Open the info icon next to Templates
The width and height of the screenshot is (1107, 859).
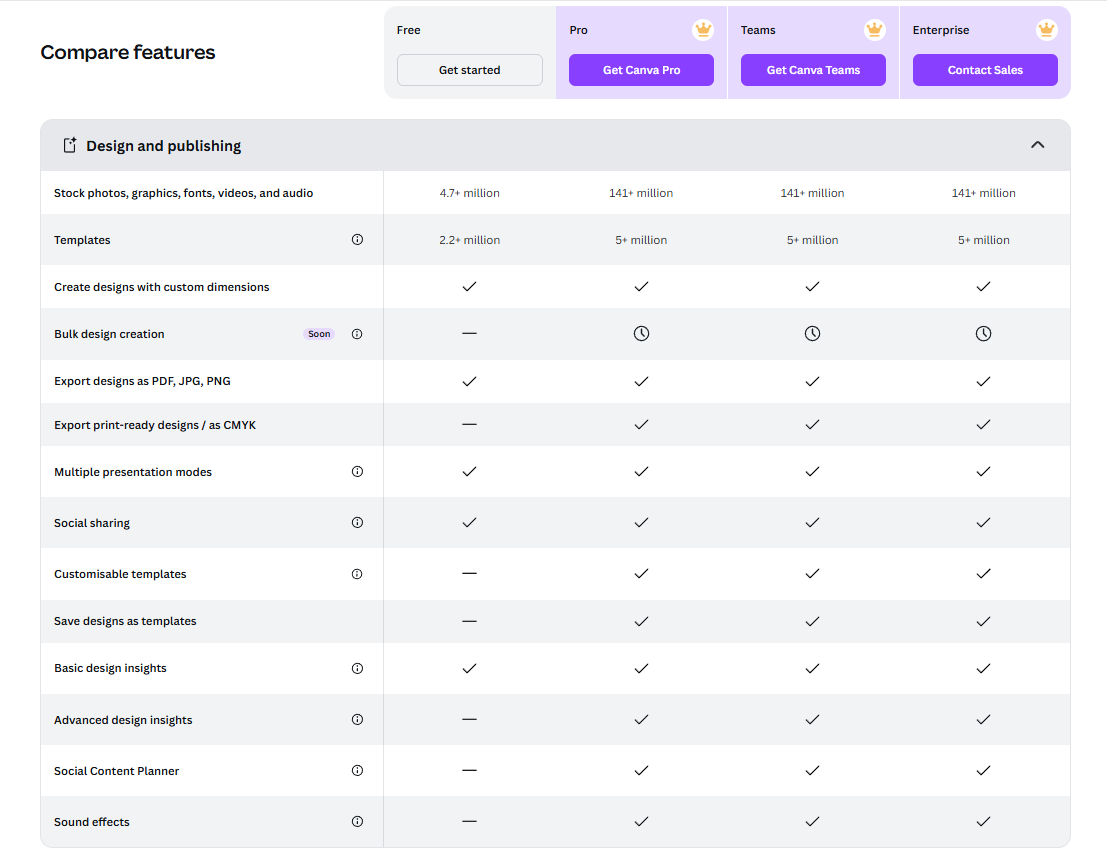[x=357, y=239]
